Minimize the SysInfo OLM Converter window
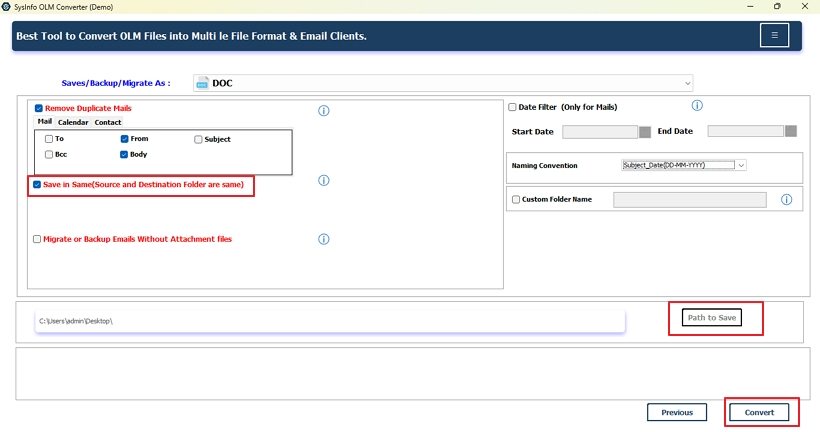 [750, 6]
